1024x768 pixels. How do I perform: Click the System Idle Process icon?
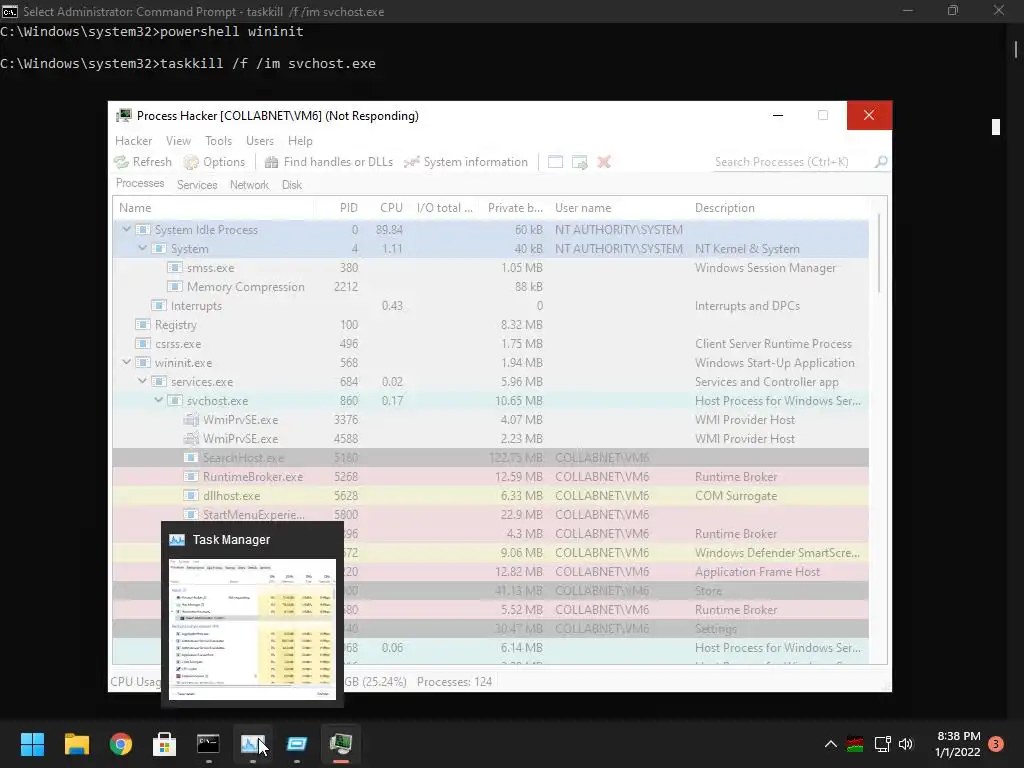click(143, 230)
